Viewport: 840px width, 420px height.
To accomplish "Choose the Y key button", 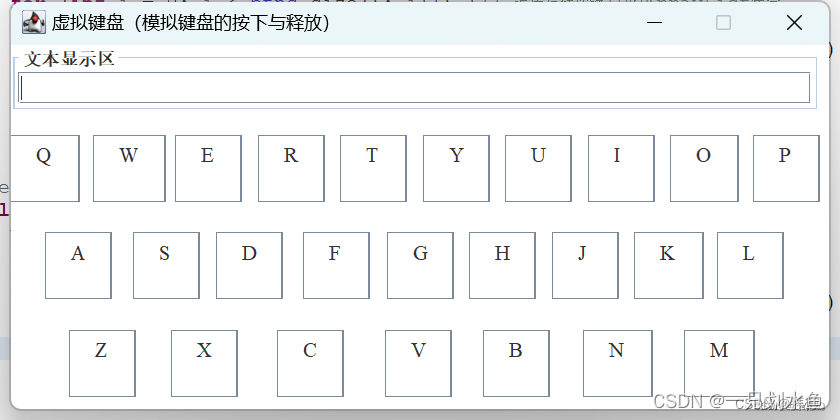I will (x=456, y=168).
